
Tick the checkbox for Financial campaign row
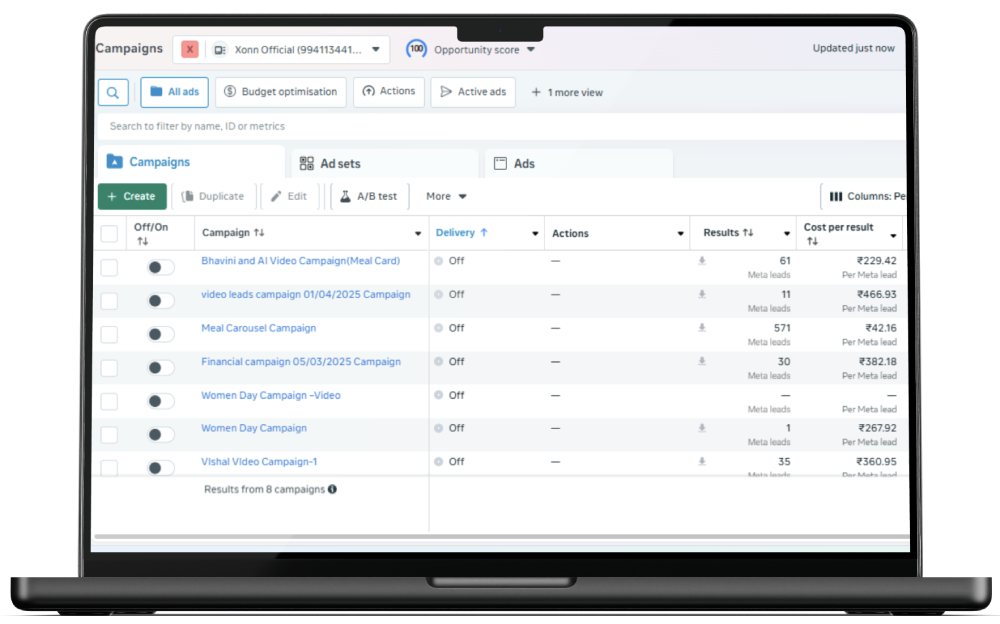[x=109, y=368]
